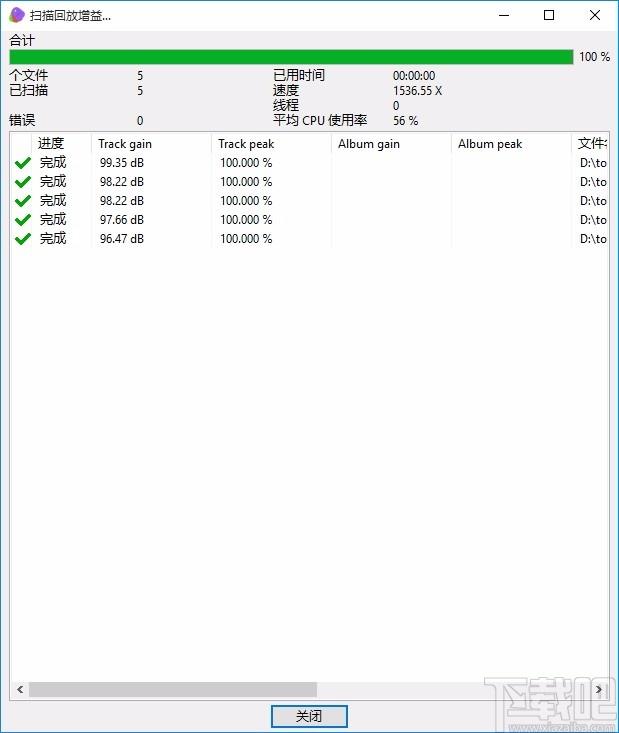Maximize the scan replay gain window
The width and height of the screenshot is (619, 733).
pyautogui.click(x=549, y=15)
